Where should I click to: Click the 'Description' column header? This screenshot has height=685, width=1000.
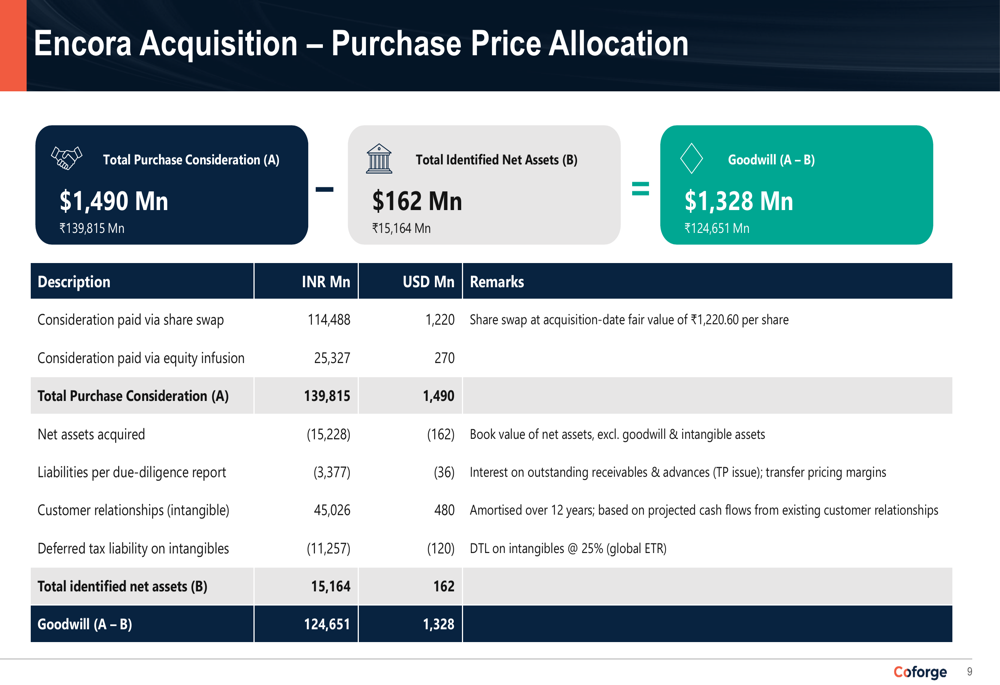[x=74, y=282]
